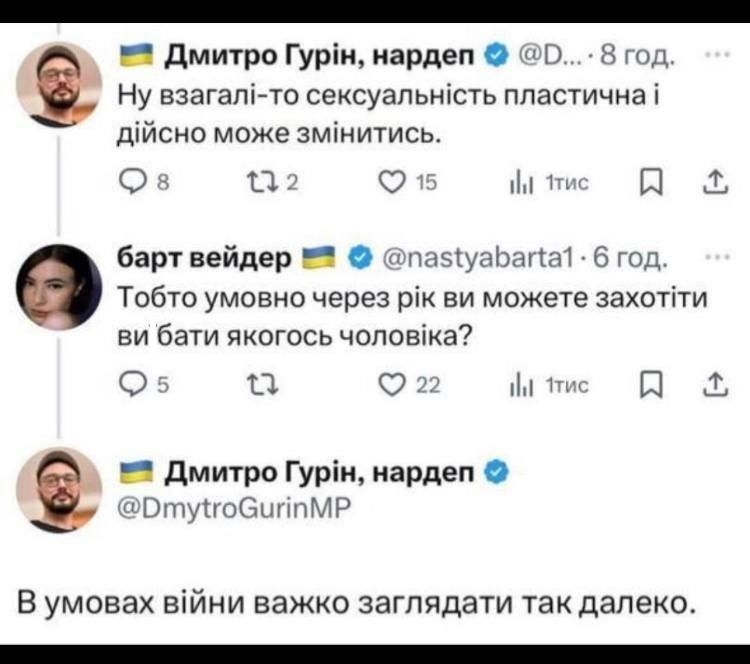Image resolution: width=750 pixels, height=664 pixels.
Task: Open барт вейдер's profile avatar
Action: 60,287
